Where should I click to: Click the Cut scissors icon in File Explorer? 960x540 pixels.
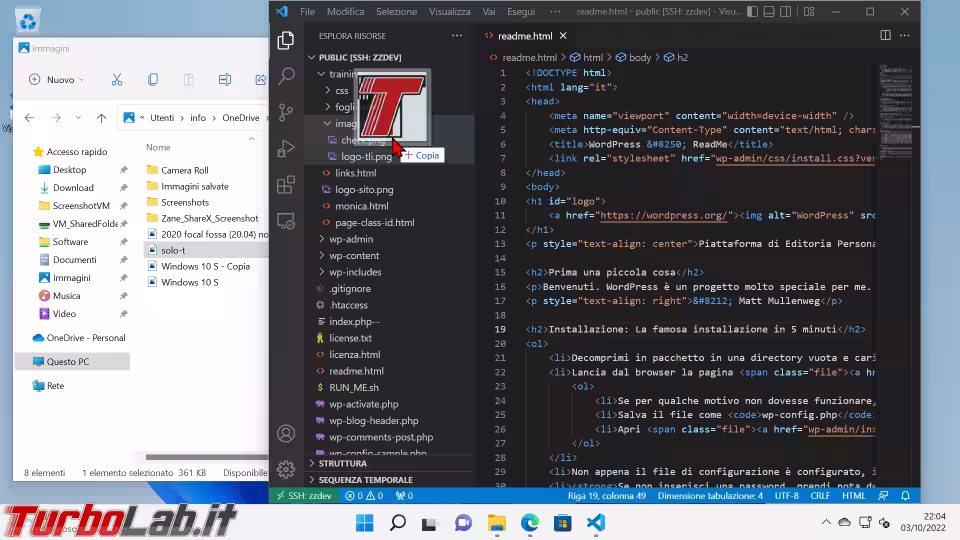point(117,79)
